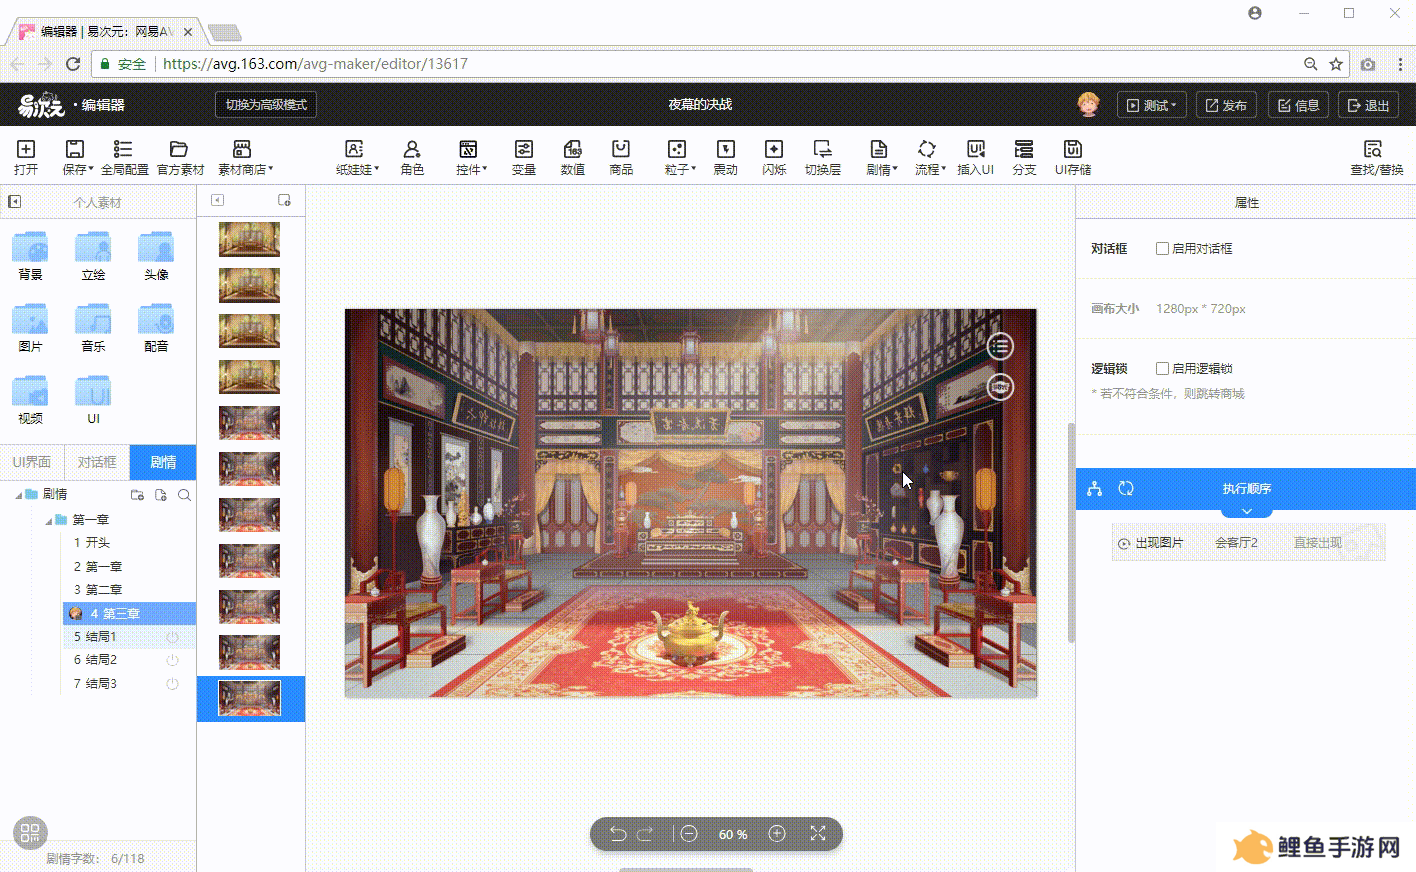The image size is (1416, 872).
Task: Open the 纸娃娃 paper doll dropdown
Action: pyautogui.click(x=357, y=157)
